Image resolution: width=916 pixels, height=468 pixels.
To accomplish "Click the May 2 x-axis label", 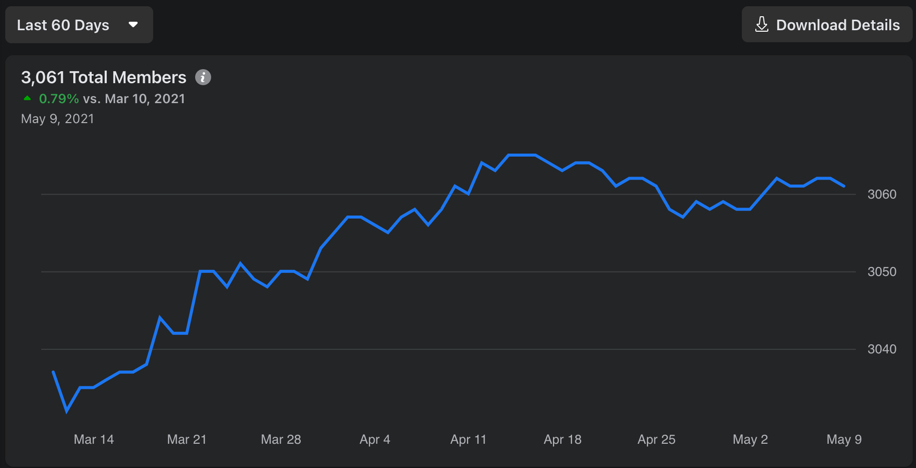I will click(750, 440).
